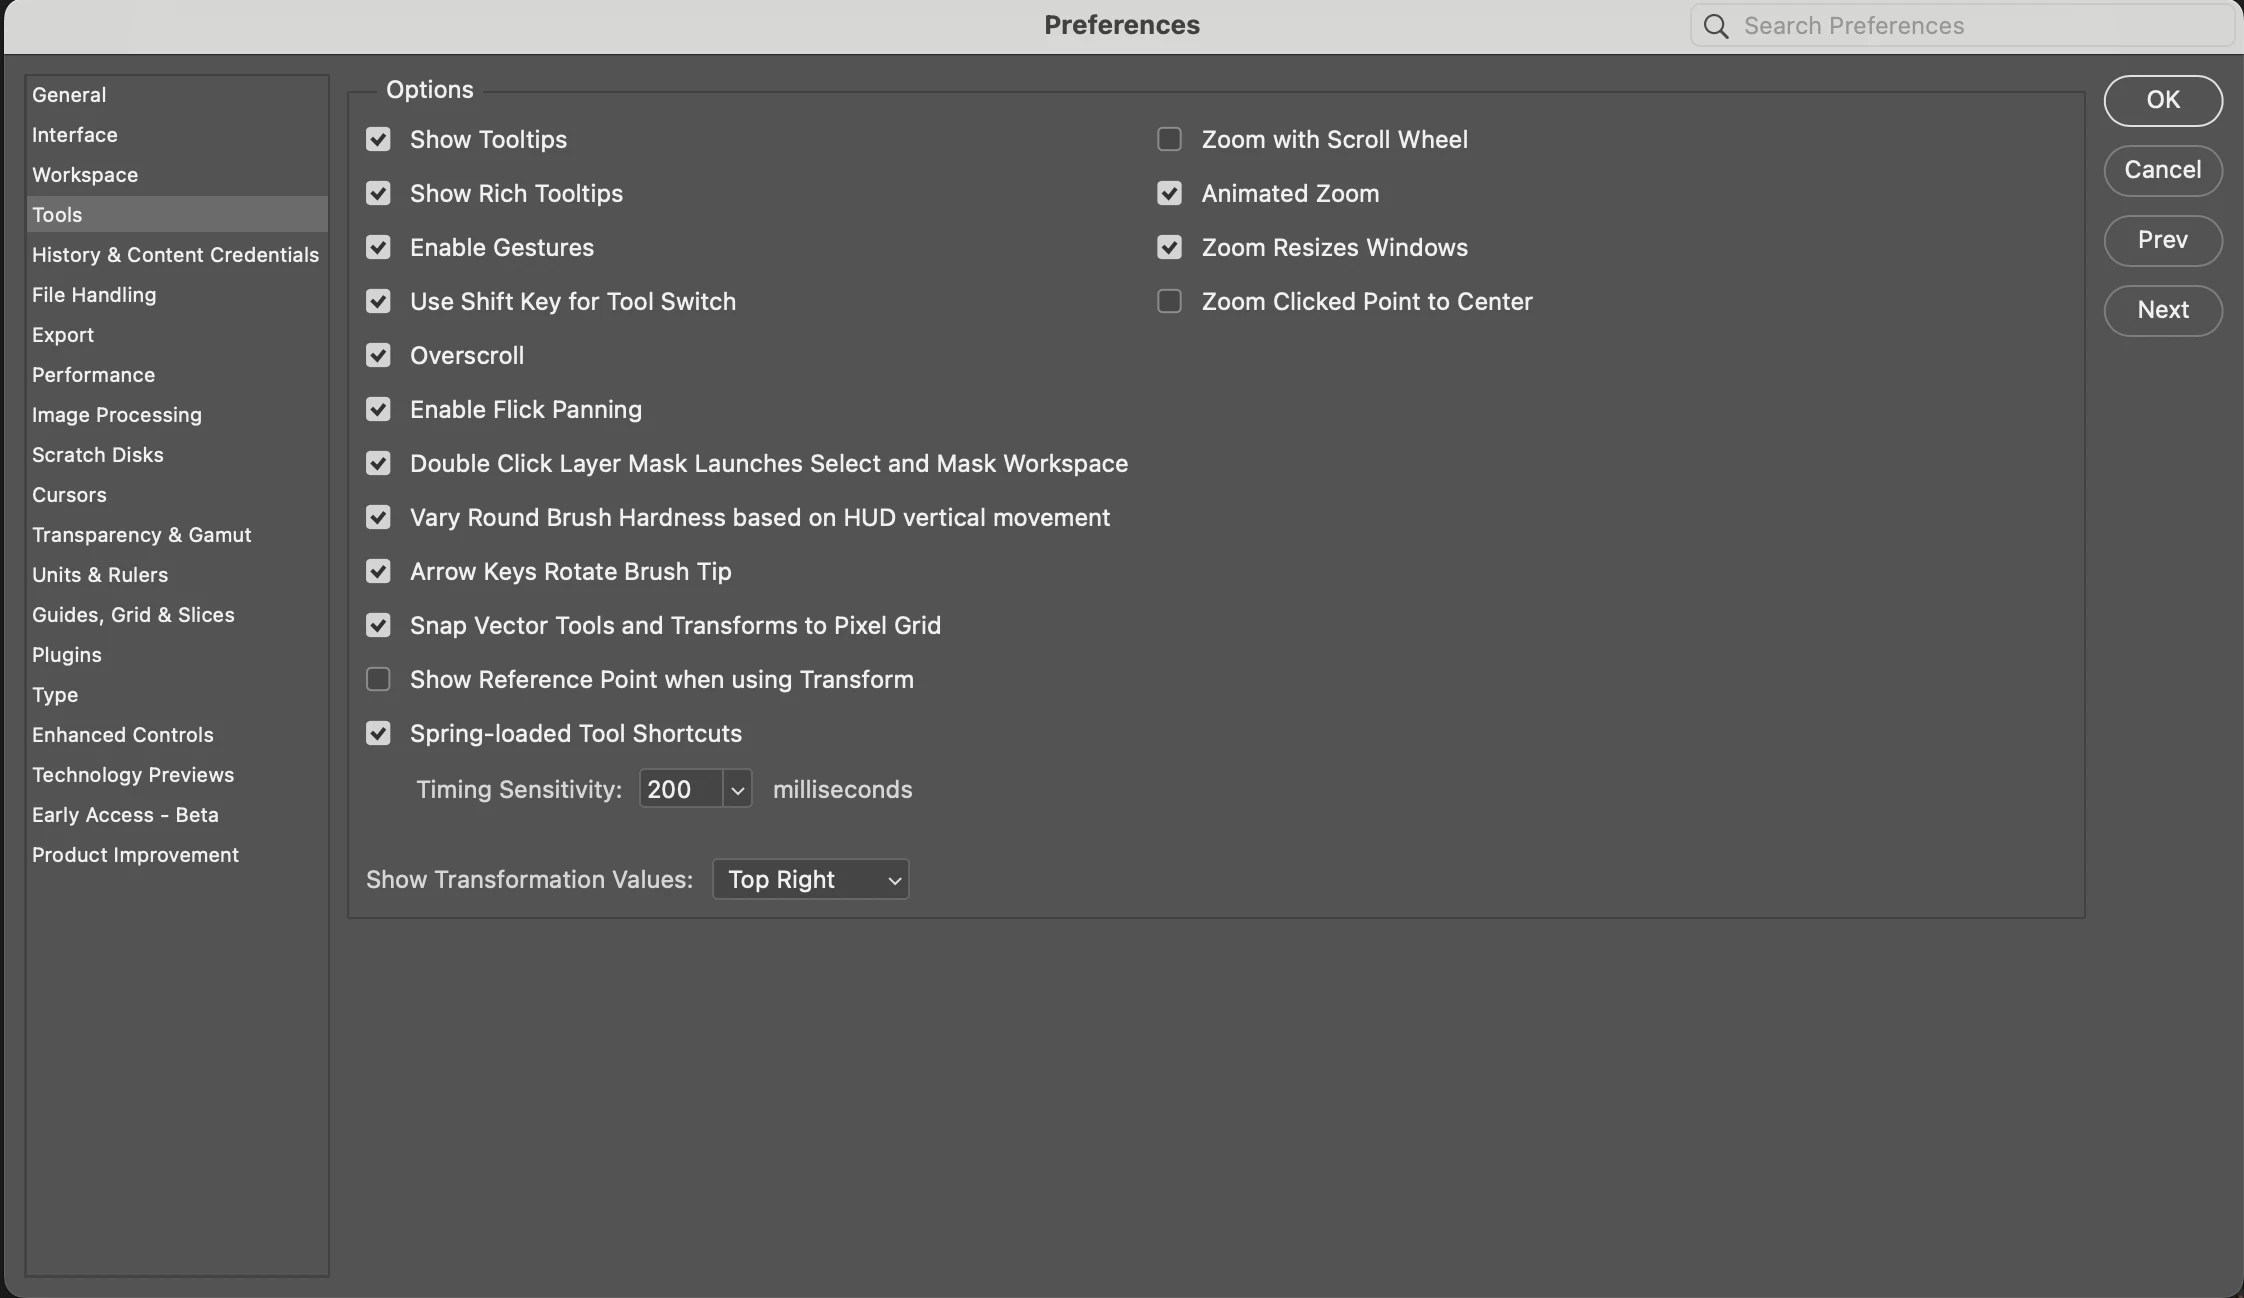Go to Next preferences page

pyautogui.click(x=2162, y=310)
